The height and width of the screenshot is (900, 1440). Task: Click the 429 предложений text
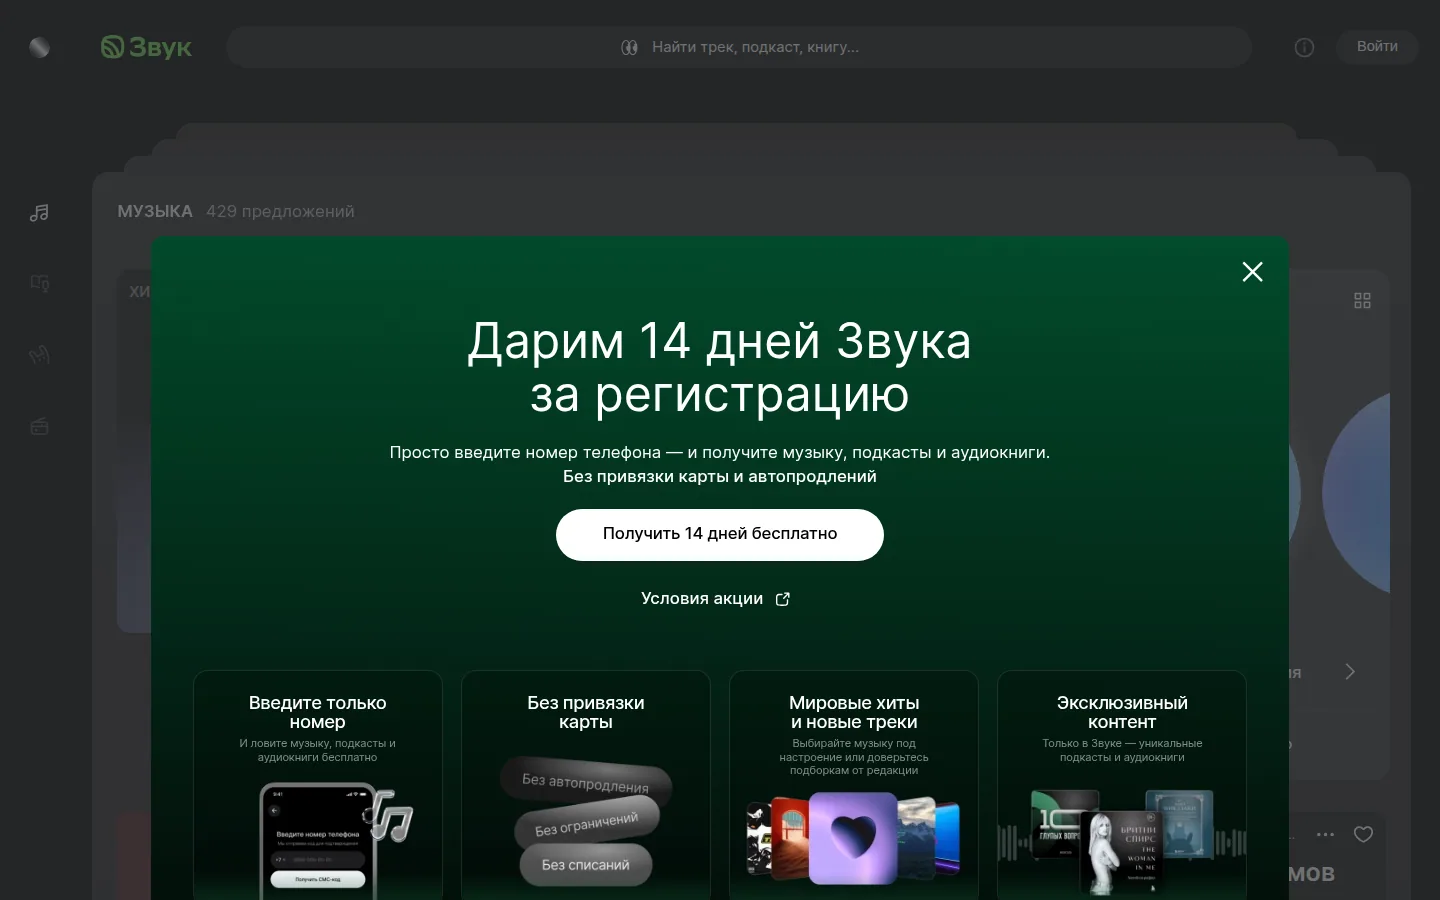(x=280, y=212)
